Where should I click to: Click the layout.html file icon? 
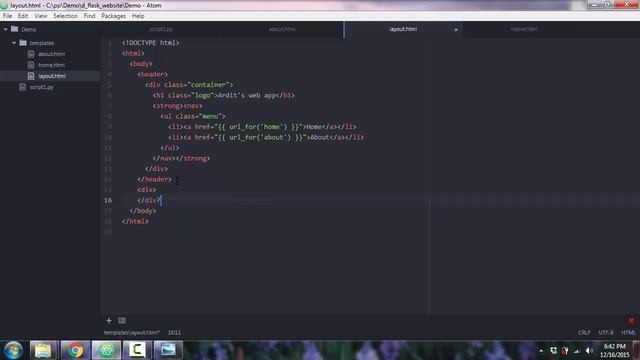click(31, 76)
